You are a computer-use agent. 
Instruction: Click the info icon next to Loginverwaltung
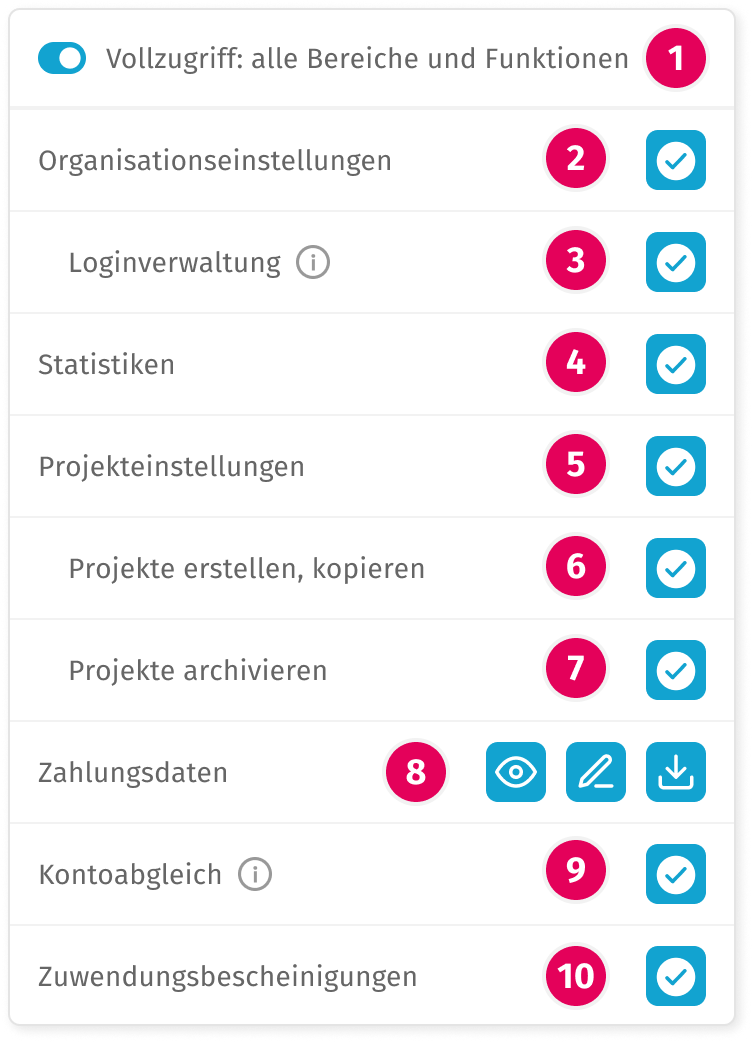point(313,263)
